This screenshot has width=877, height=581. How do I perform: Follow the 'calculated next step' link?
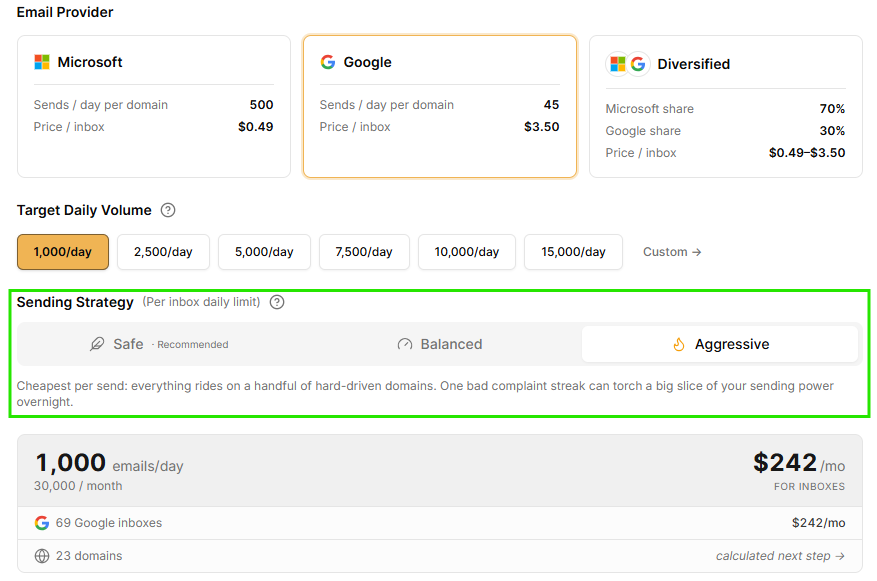[x=780, y=556]
